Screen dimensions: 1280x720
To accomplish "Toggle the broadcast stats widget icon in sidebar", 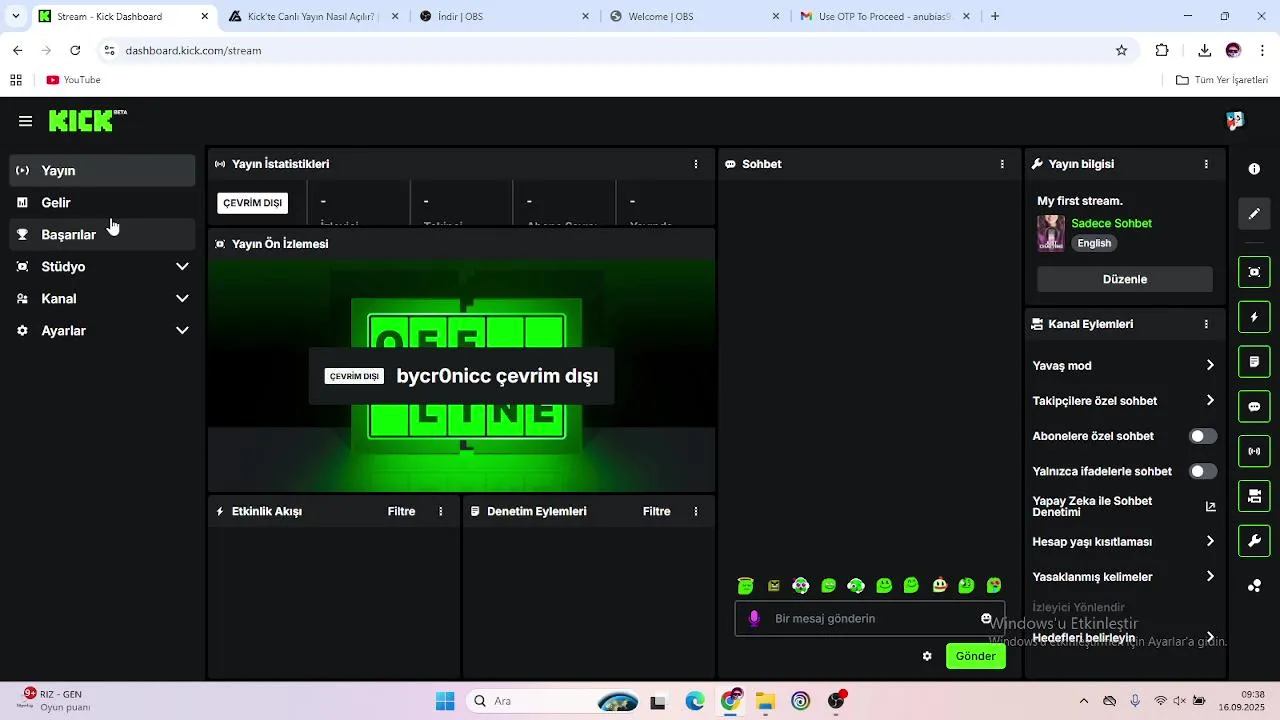I will tap(1254, 451).
